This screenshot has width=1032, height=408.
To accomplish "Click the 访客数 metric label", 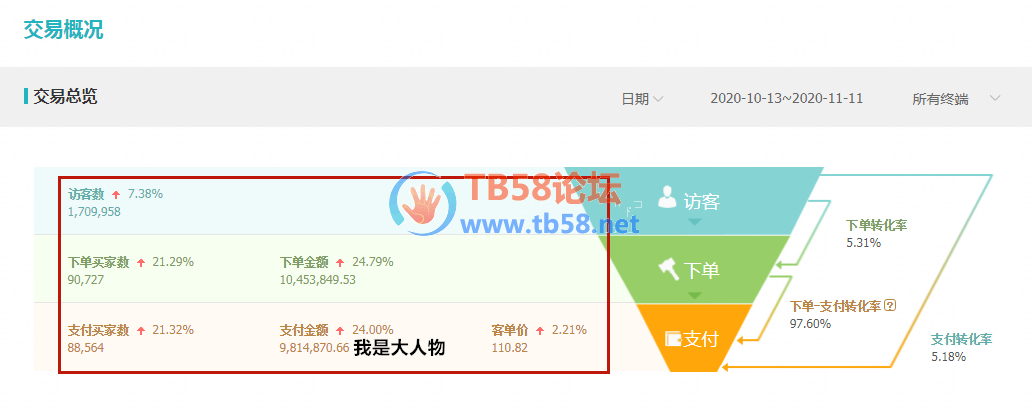I will tap(88, 194).
